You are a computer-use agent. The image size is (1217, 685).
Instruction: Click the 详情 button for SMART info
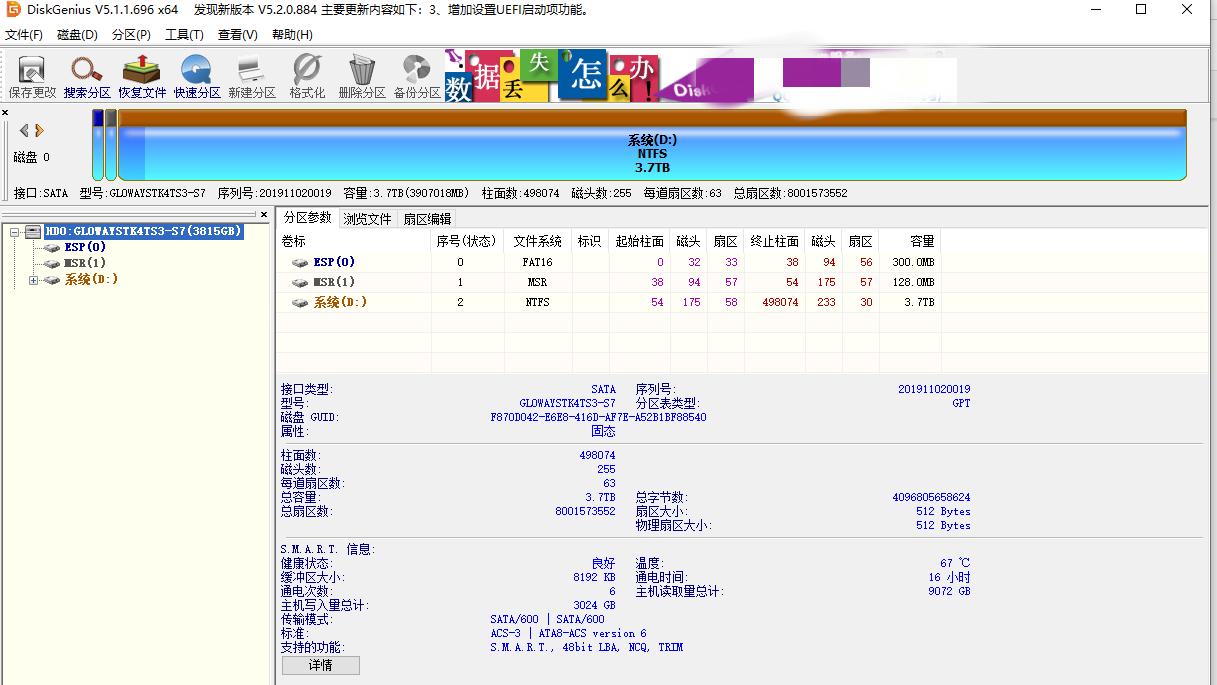(320, 665)
